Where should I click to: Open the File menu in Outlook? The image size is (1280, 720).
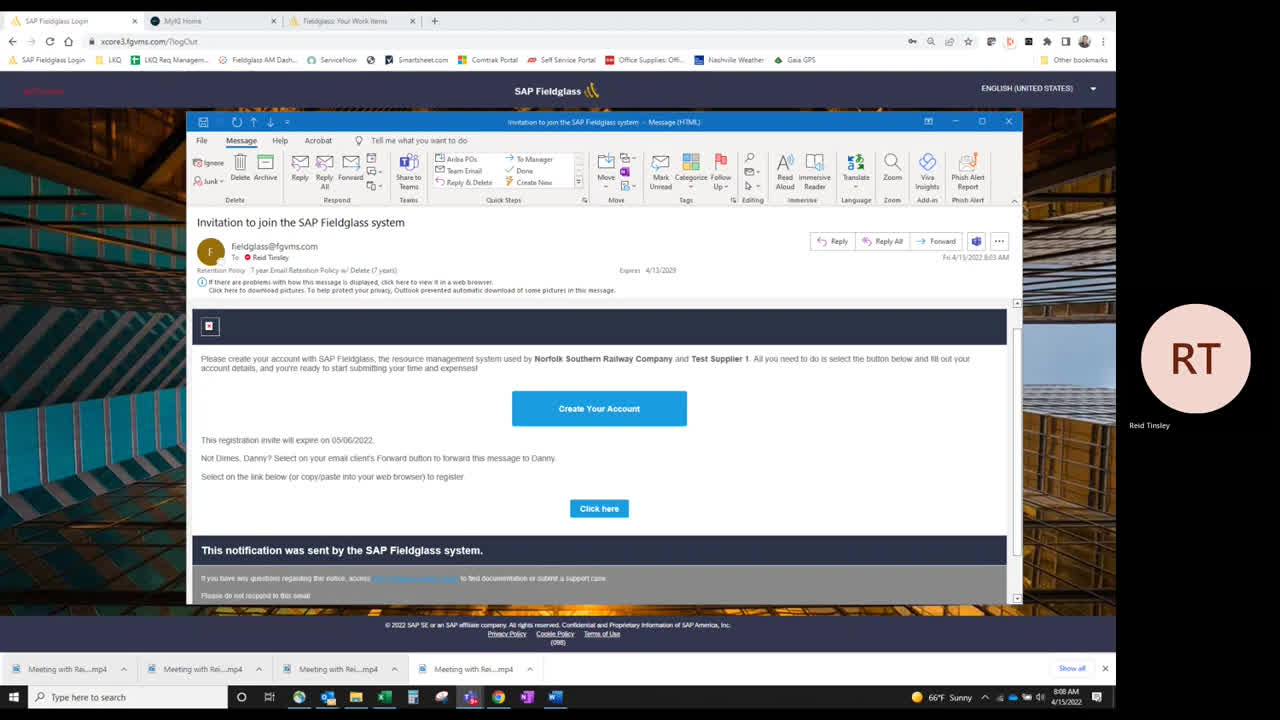[x=202, y=141]
